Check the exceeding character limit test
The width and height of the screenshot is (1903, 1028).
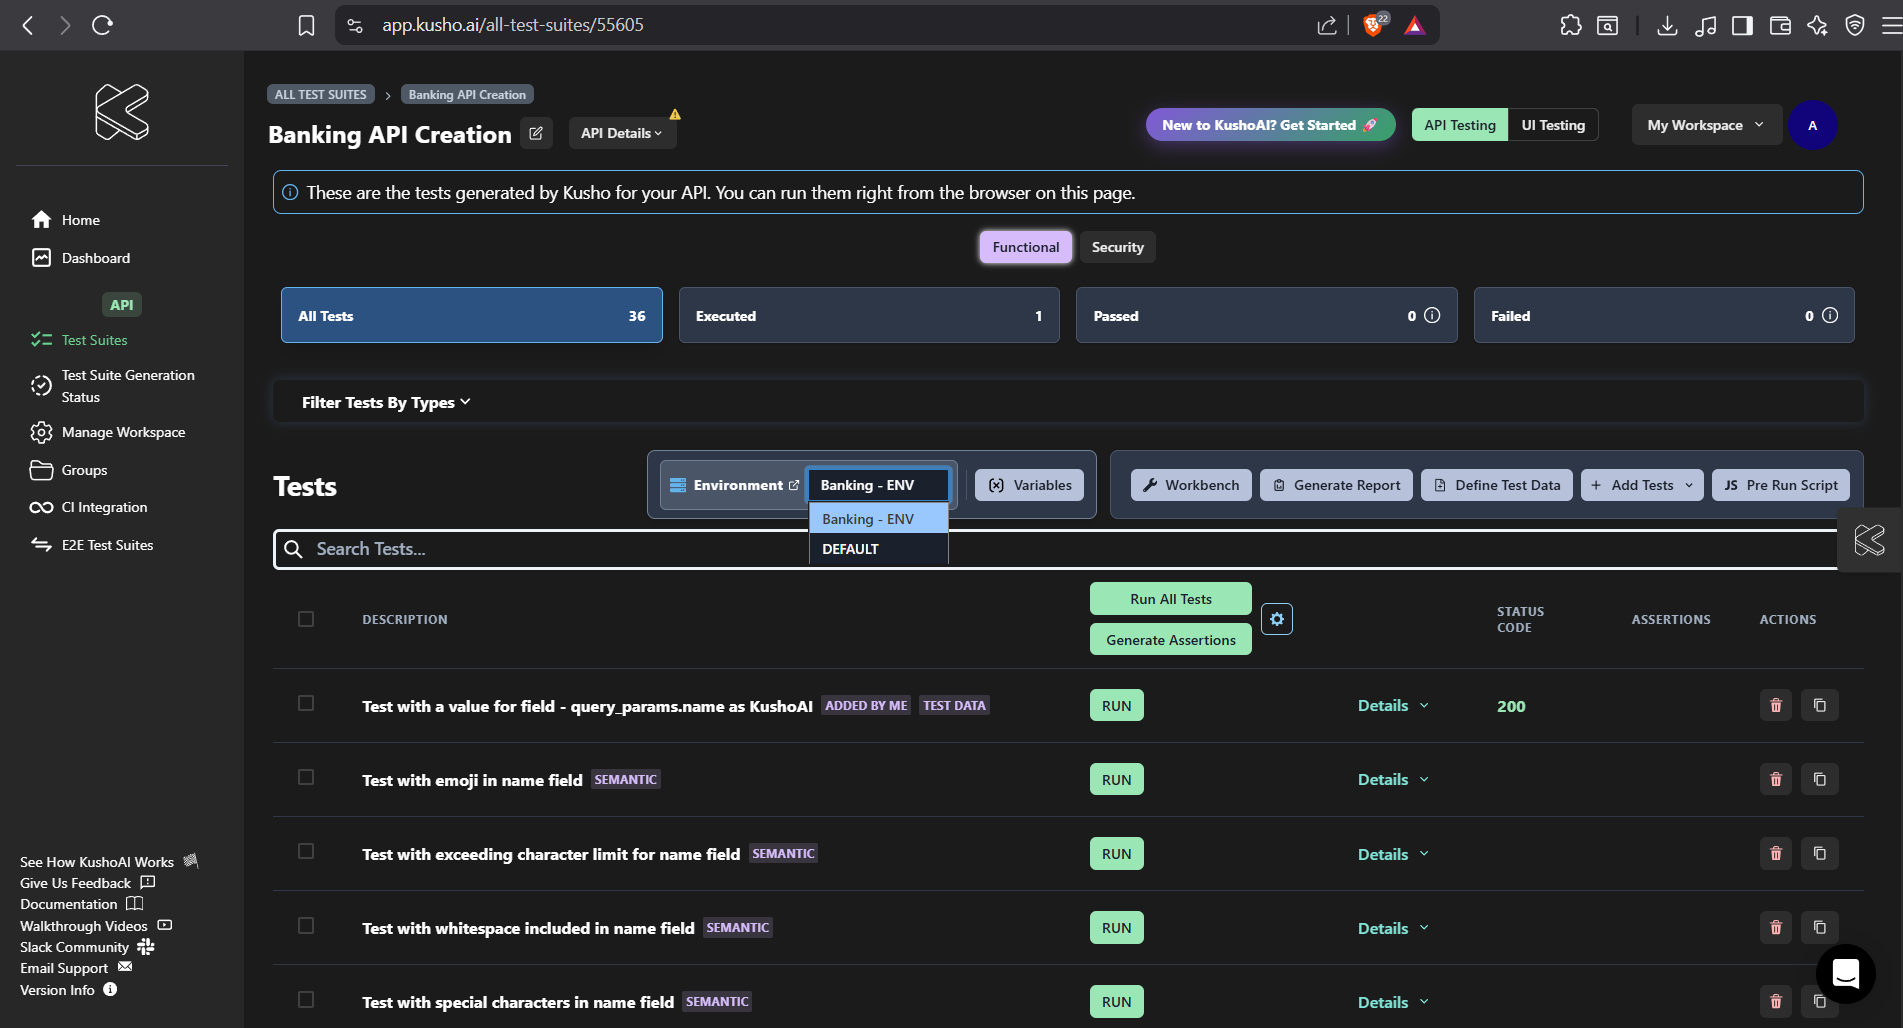(306, 851)
